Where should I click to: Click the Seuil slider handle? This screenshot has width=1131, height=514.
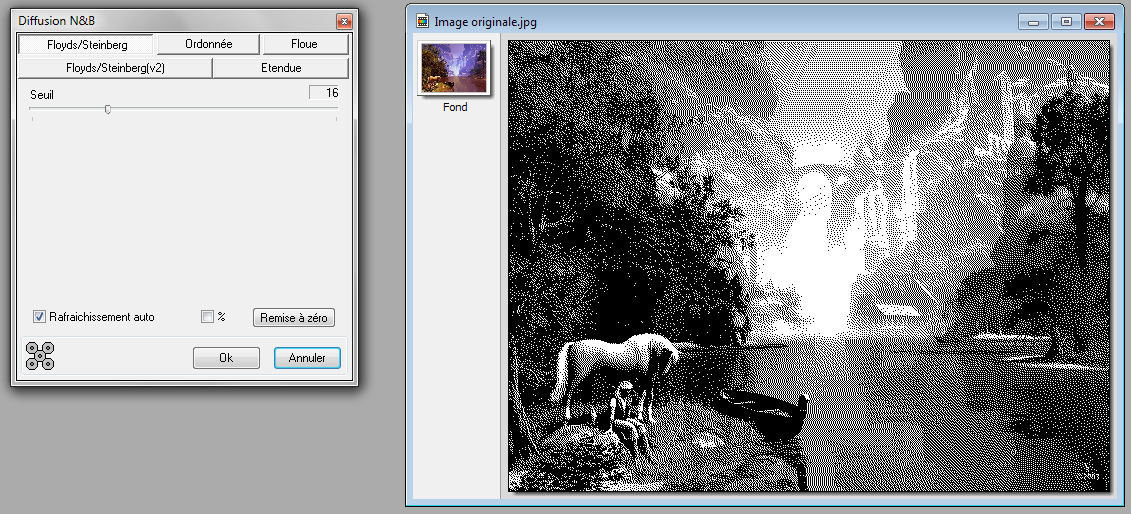pyautogui.click(x=107, y=110)
